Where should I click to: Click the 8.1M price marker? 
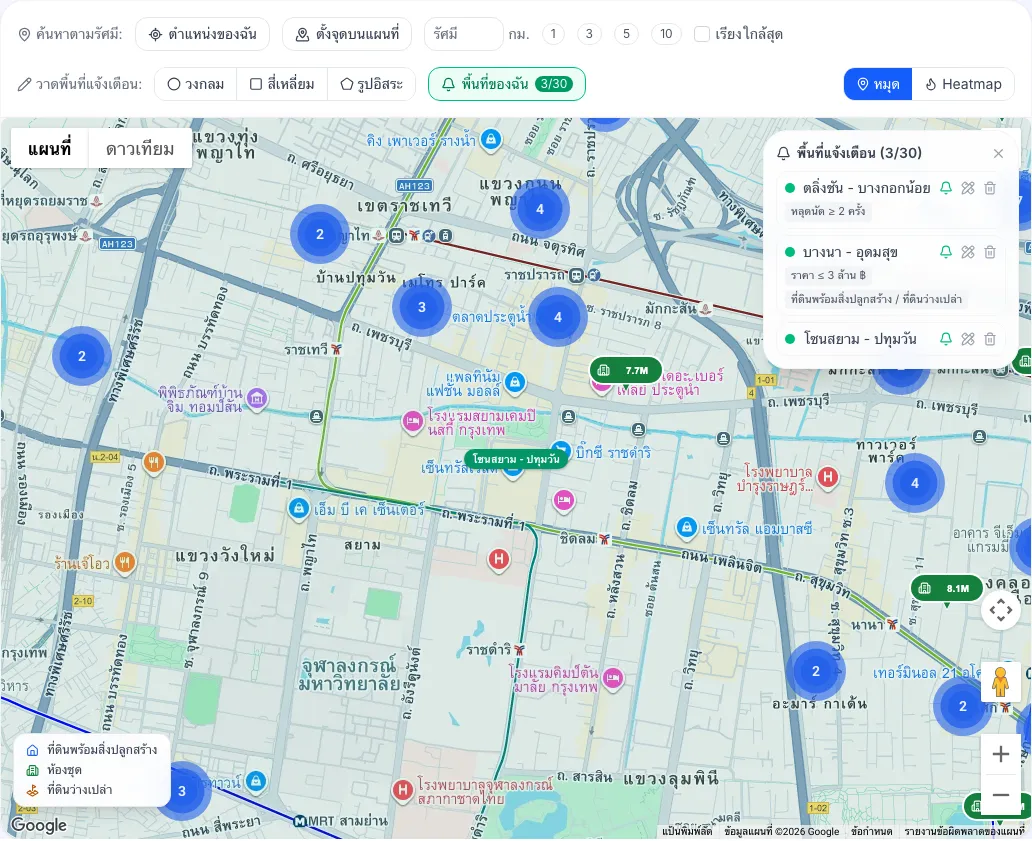click(x=946, y=588)
